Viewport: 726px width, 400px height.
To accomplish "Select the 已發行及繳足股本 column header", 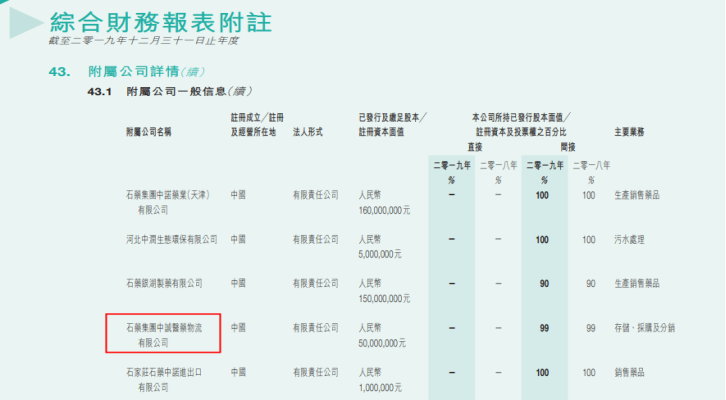I will click(x=392, y=117).
